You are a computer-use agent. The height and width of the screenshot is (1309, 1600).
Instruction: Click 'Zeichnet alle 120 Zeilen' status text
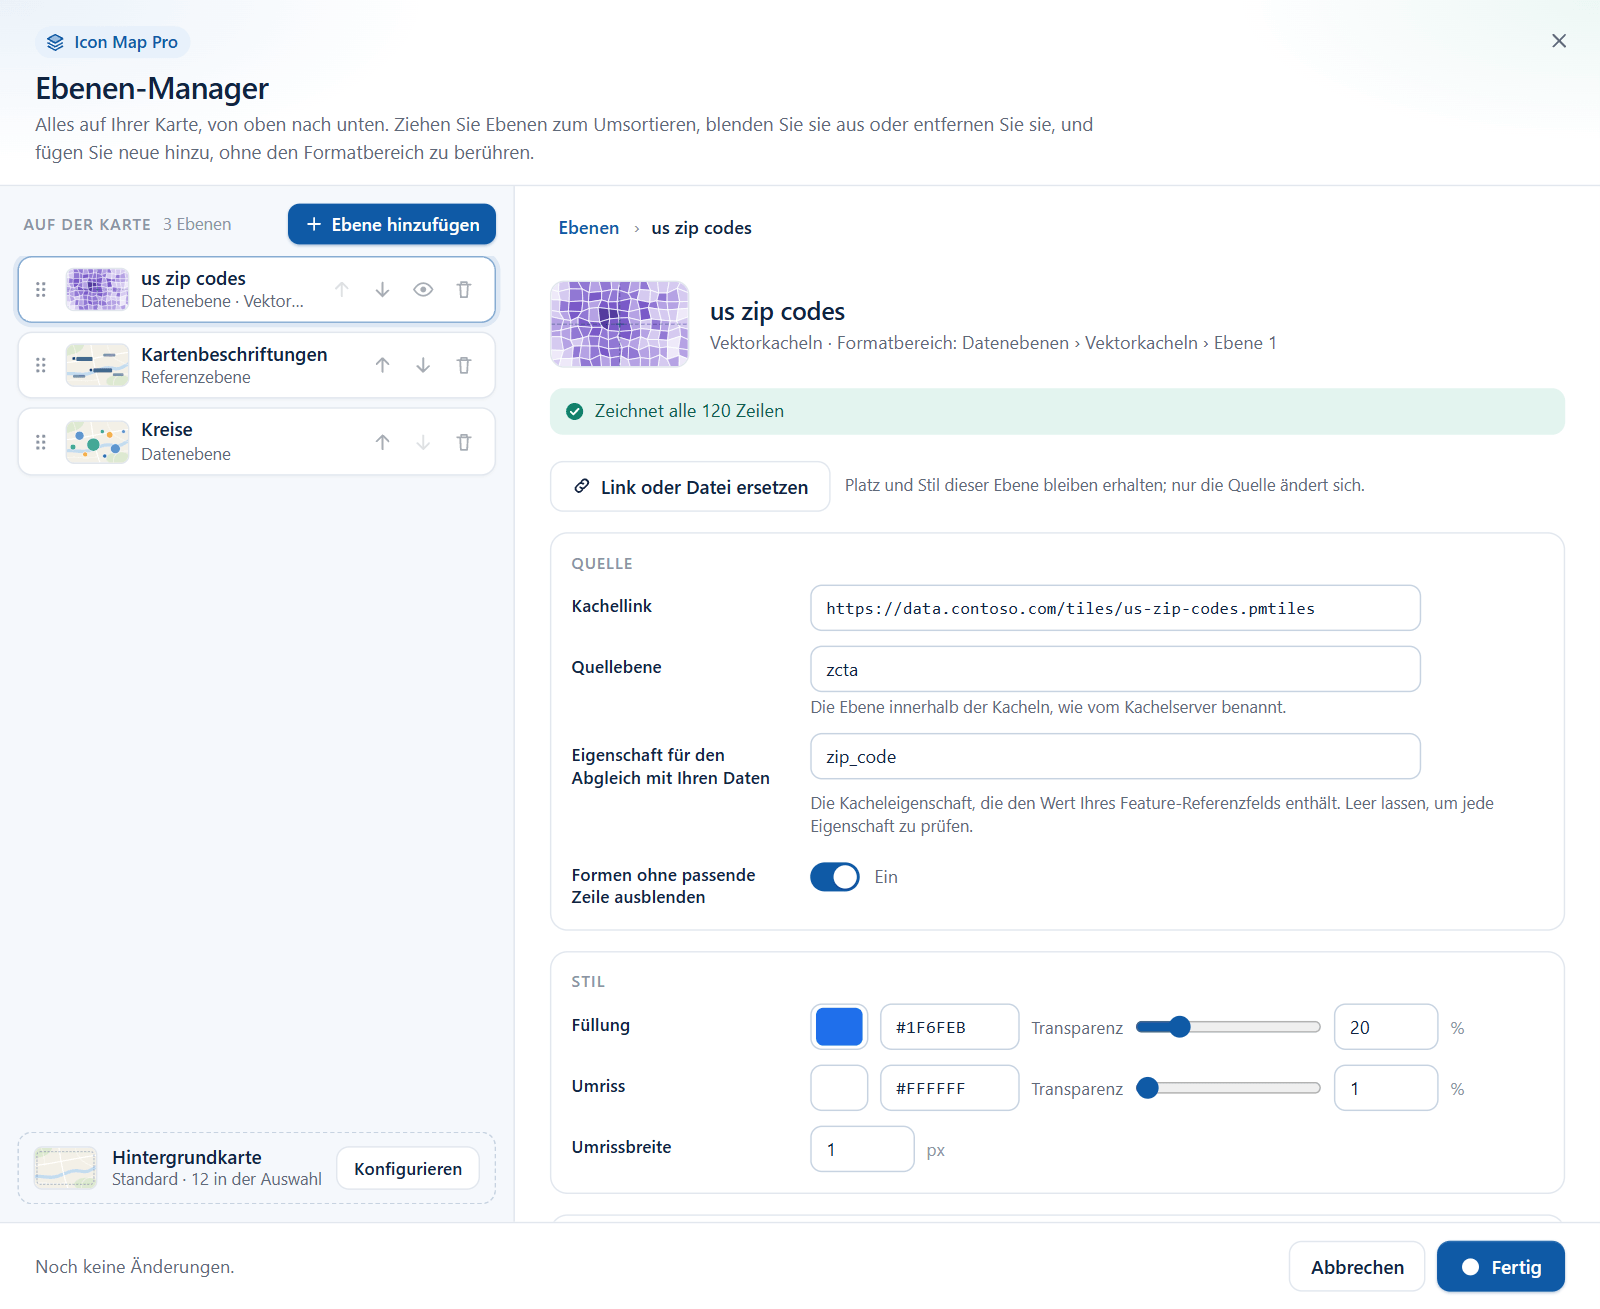coord(689,411)
